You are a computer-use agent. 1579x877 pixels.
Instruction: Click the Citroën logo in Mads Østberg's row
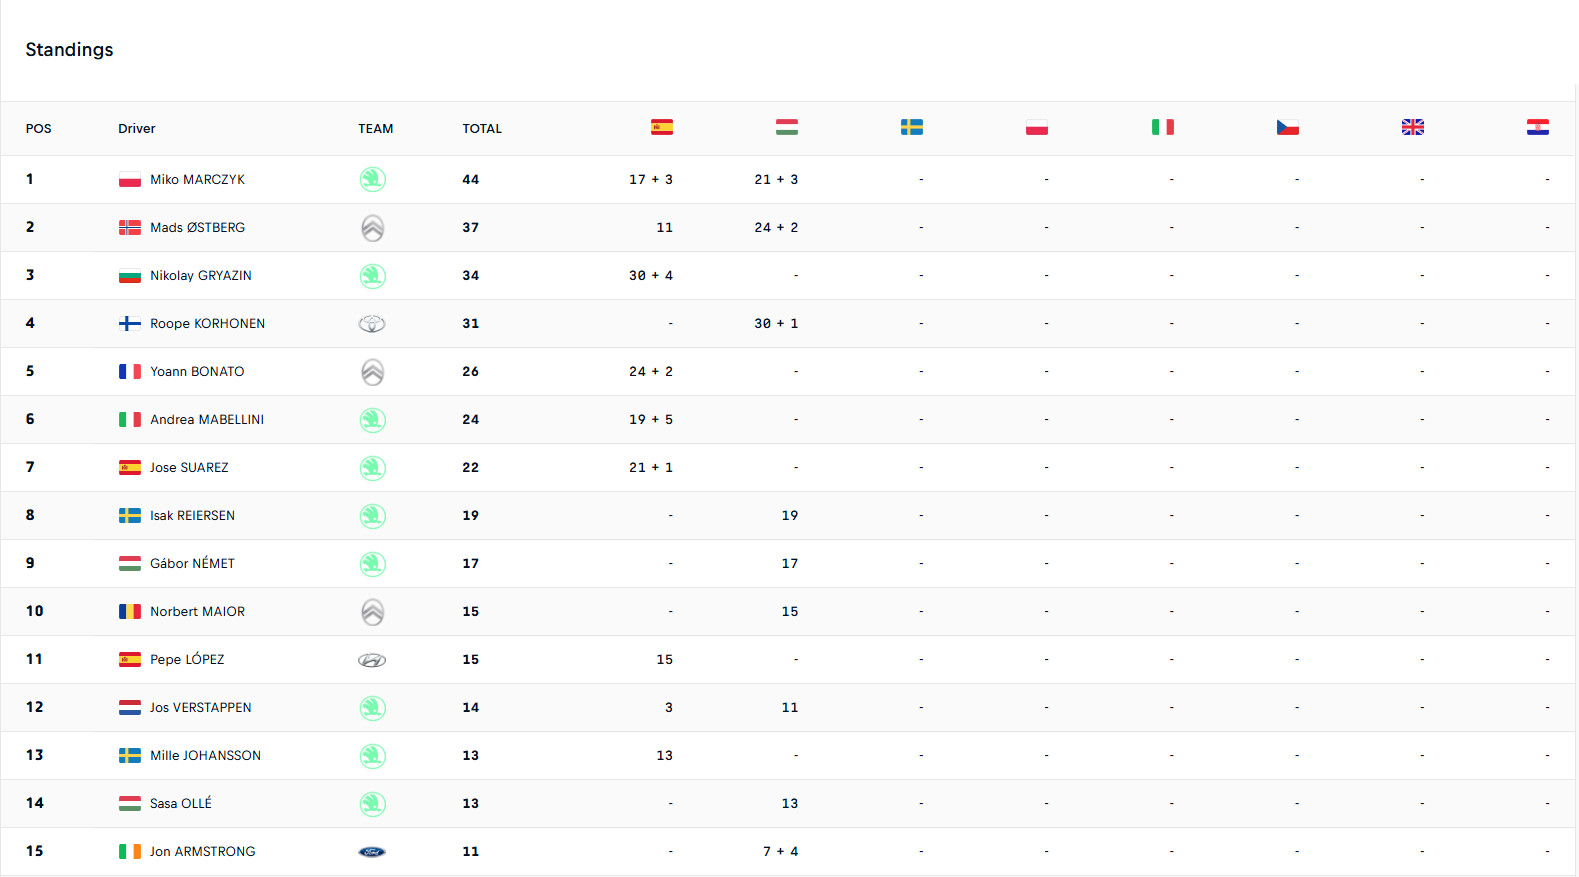(x=372, y=228)
